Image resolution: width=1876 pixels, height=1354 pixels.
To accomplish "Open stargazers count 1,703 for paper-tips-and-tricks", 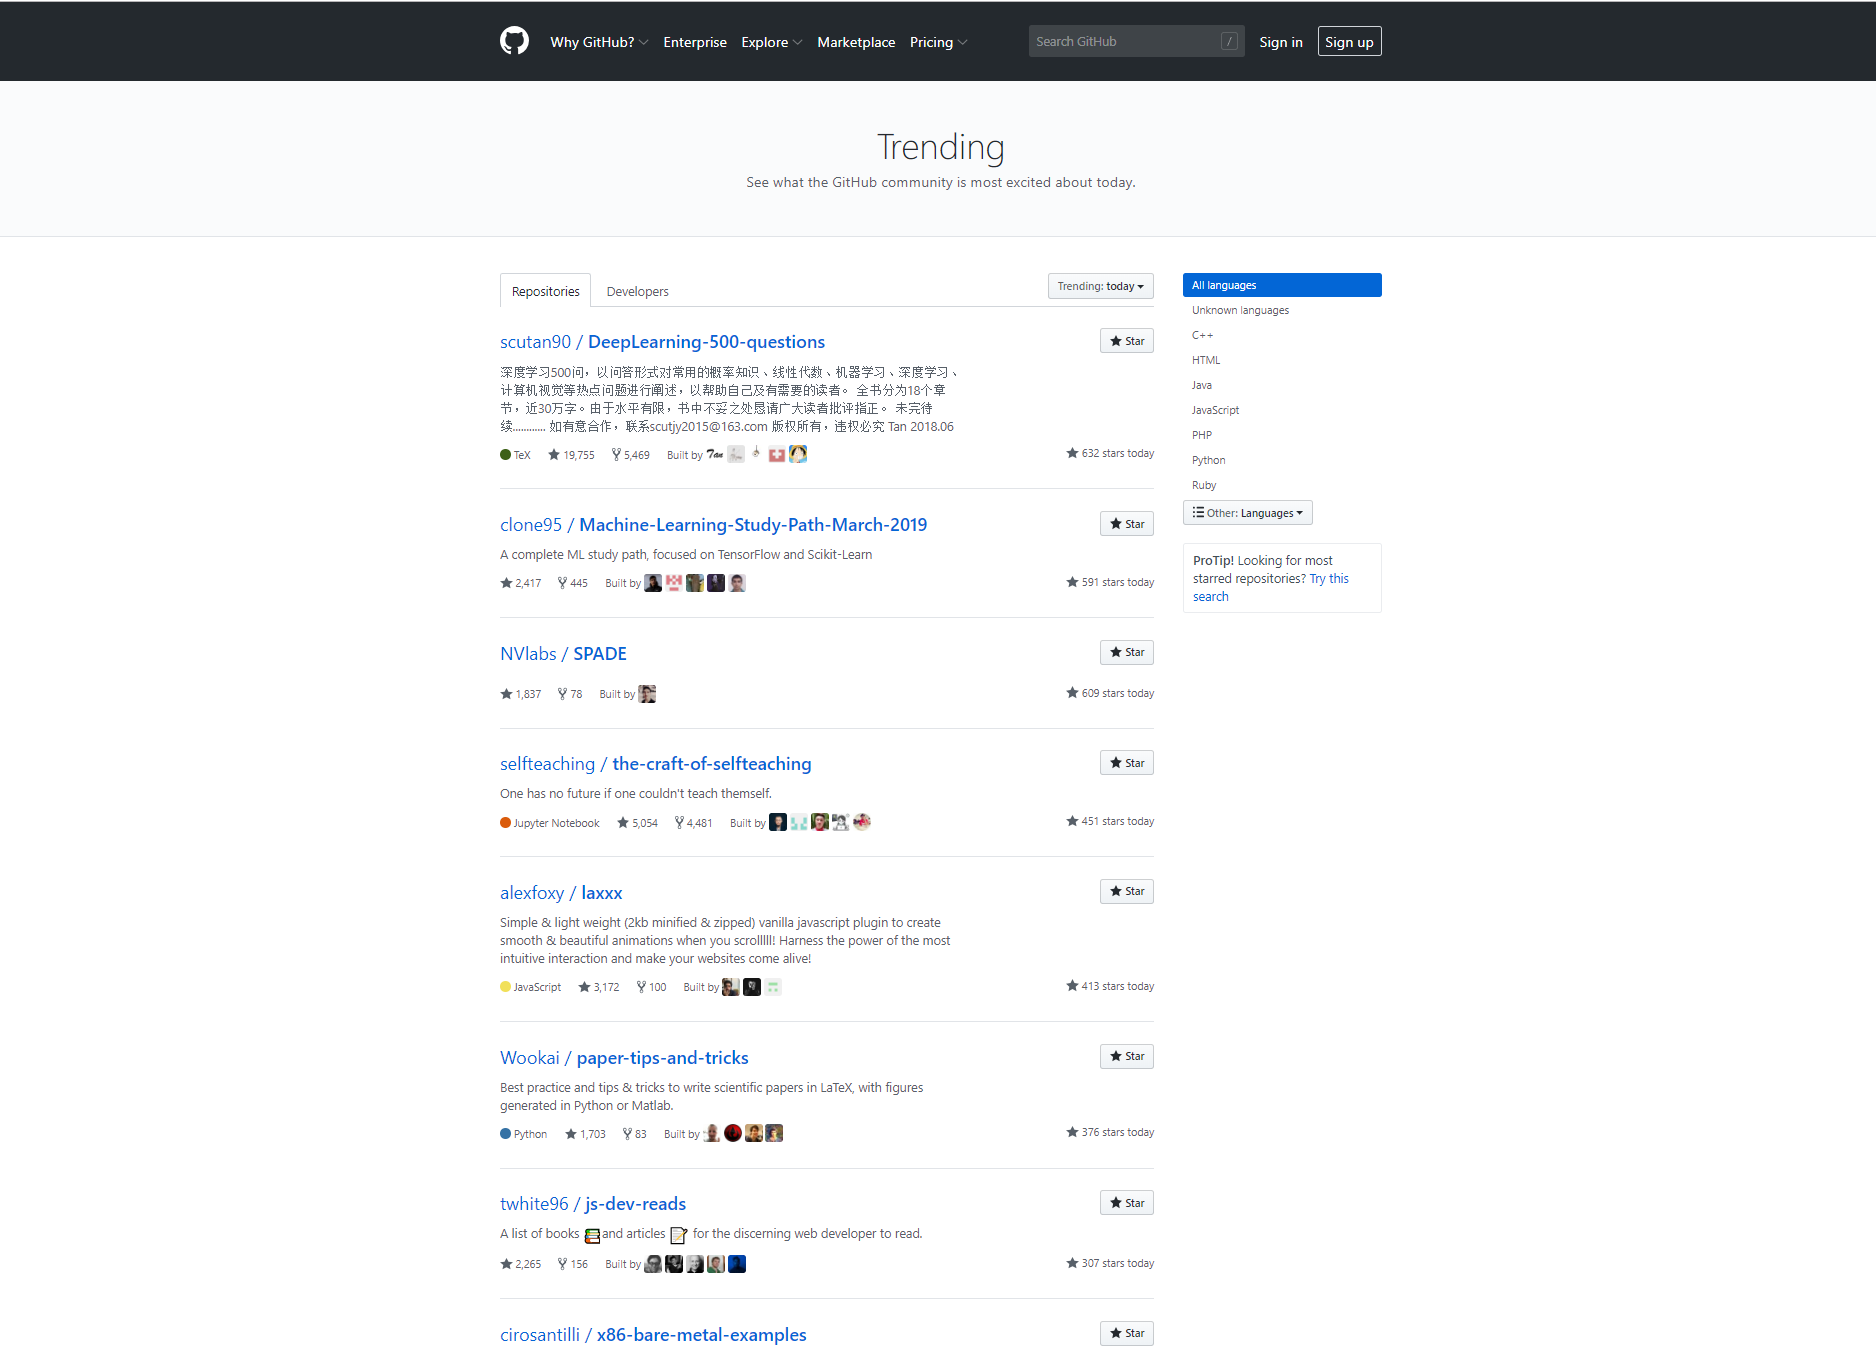I will (586, 1134).
